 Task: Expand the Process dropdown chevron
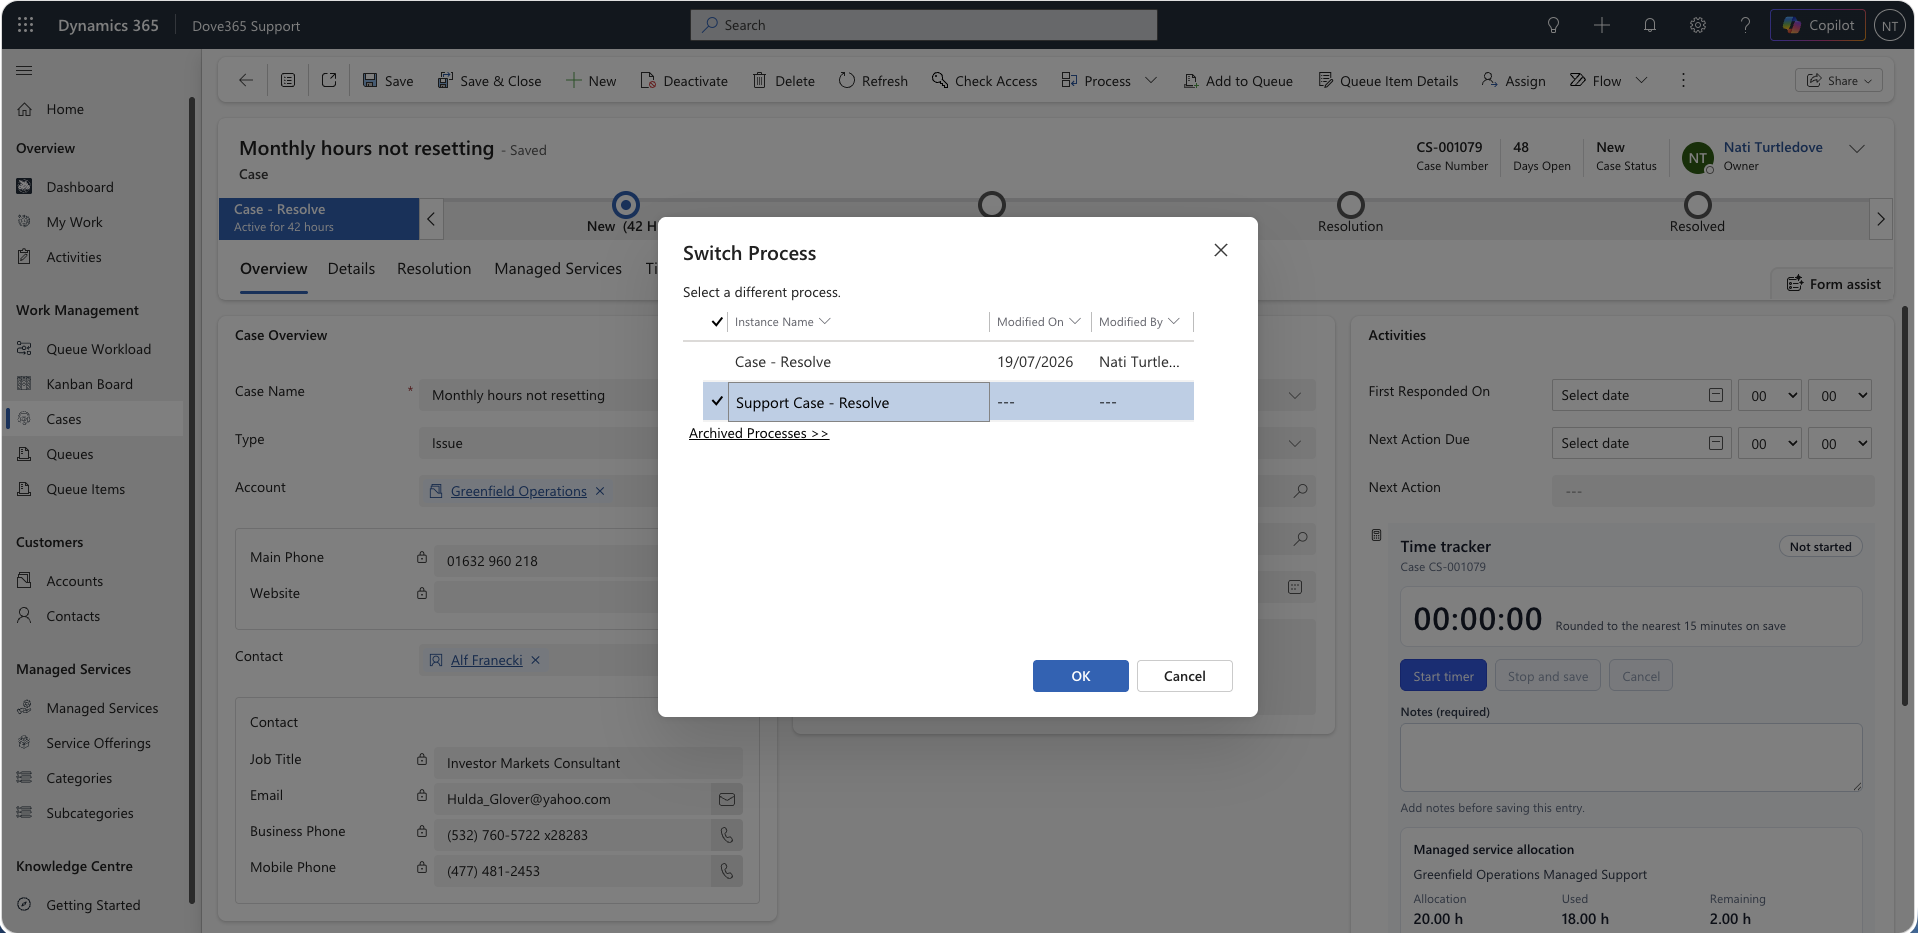pyautogui.click(x=1151, y=81)
